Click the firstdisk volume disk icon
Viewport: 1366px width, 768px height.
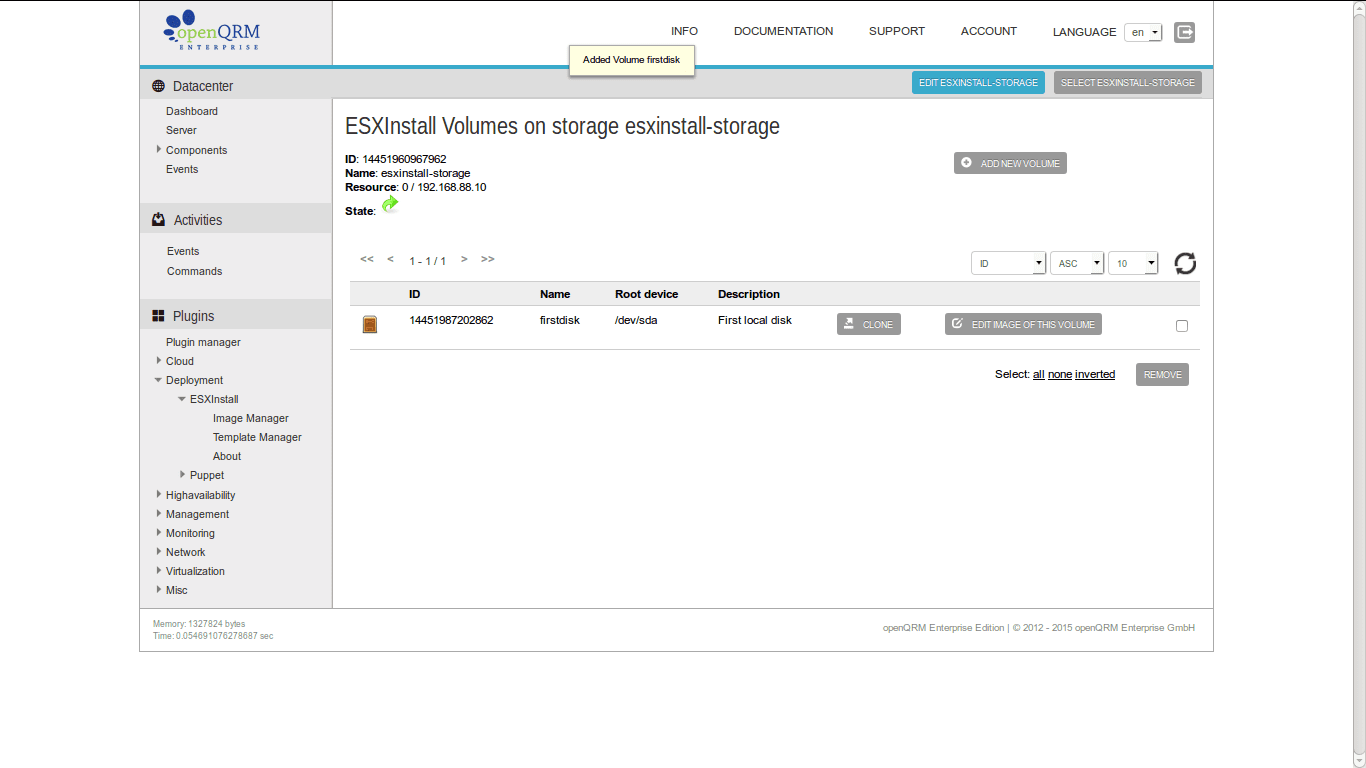pos(370,324)
